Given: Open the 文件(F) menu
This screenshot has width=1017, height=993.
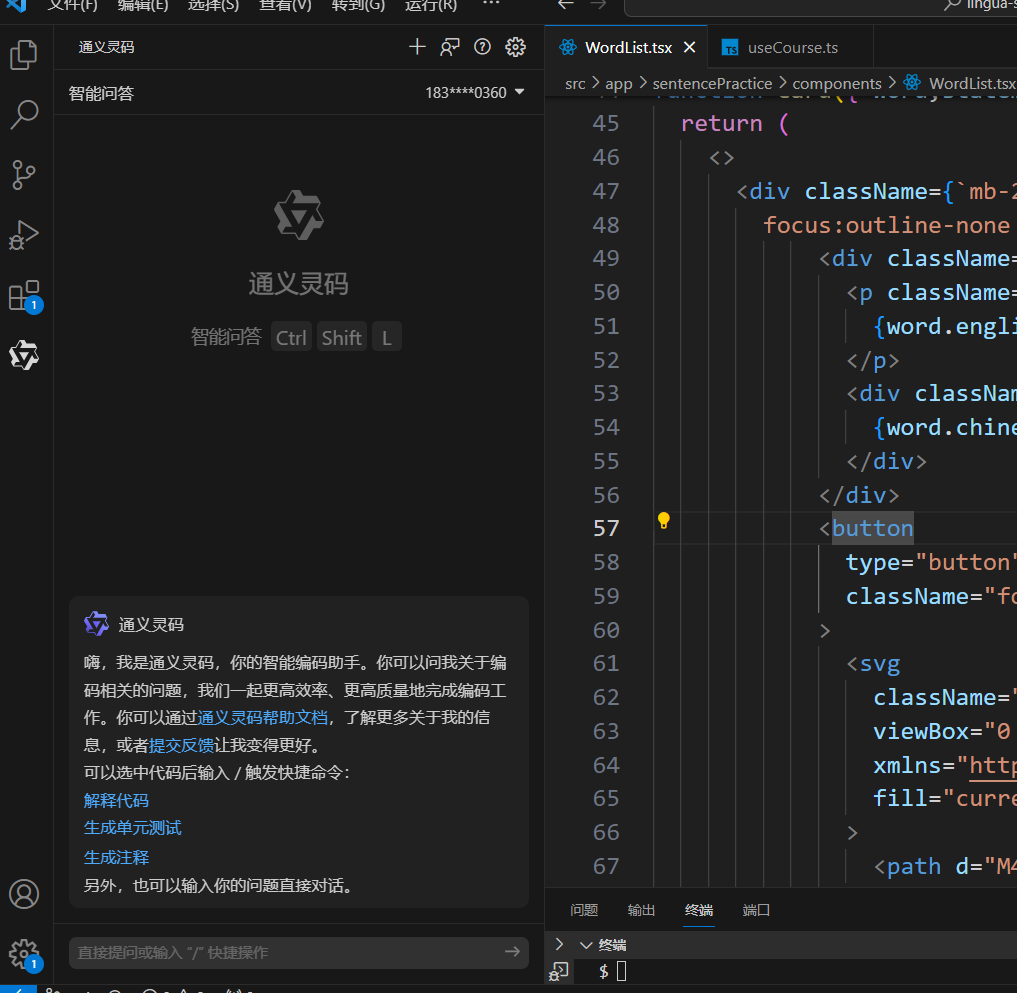Looking at the screenshot, I should click(73, 5).
